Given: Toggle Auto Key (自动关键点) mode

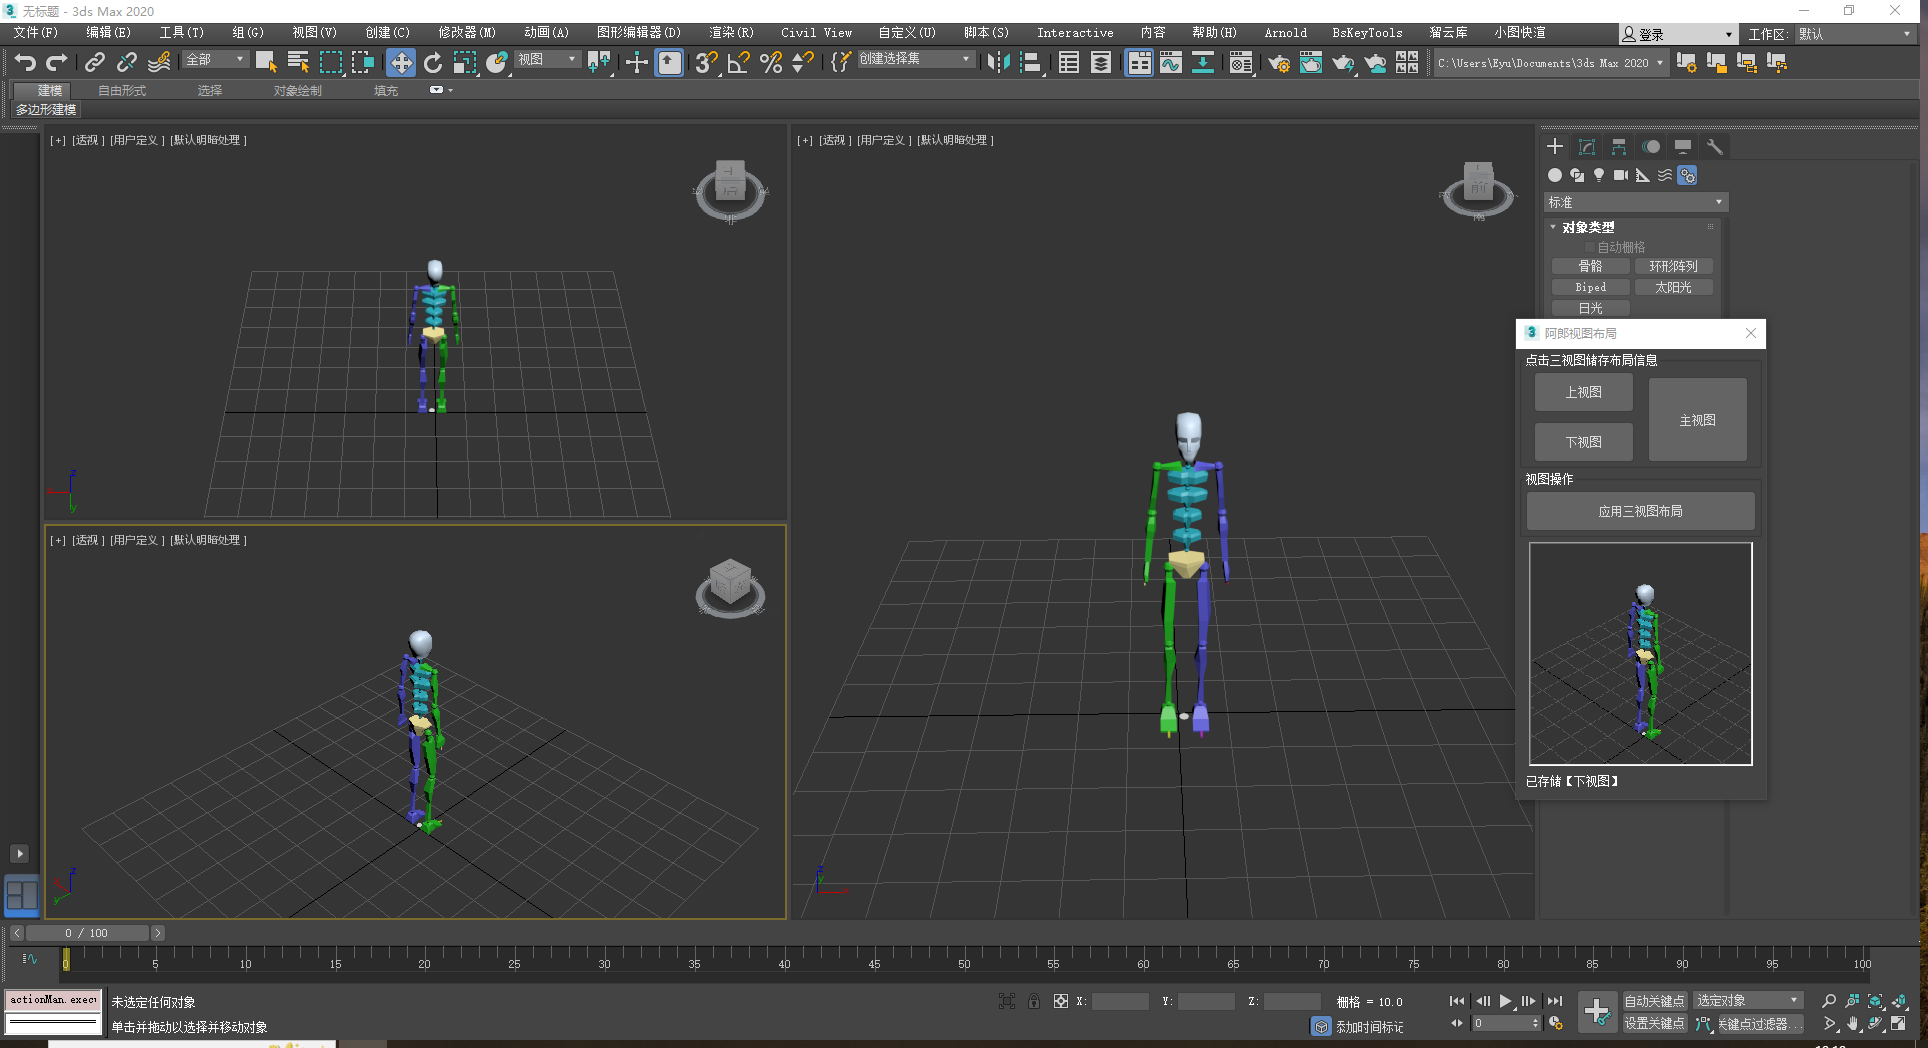Looking at the screenshot, I should click(1654, 1001).
